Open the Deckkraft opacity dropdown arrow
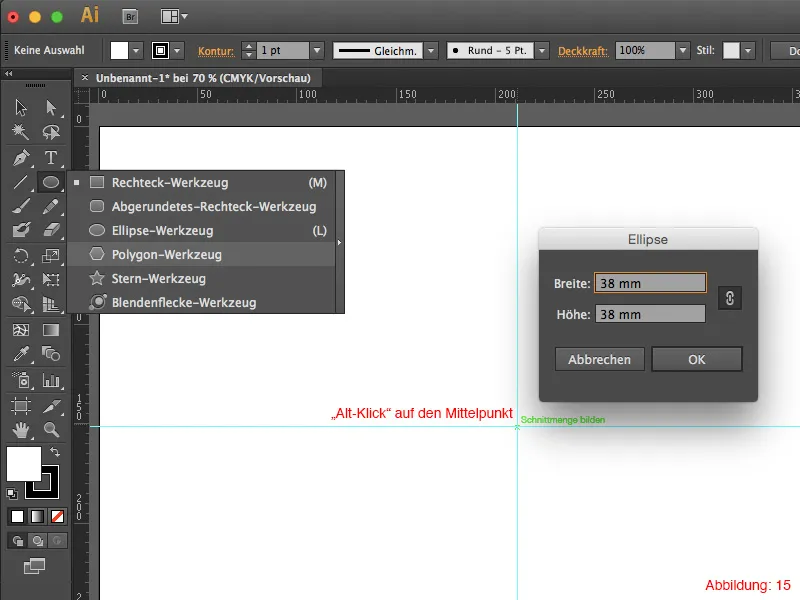Image resolution: width=800 pixels, height=600 pixels. point(683,51)
